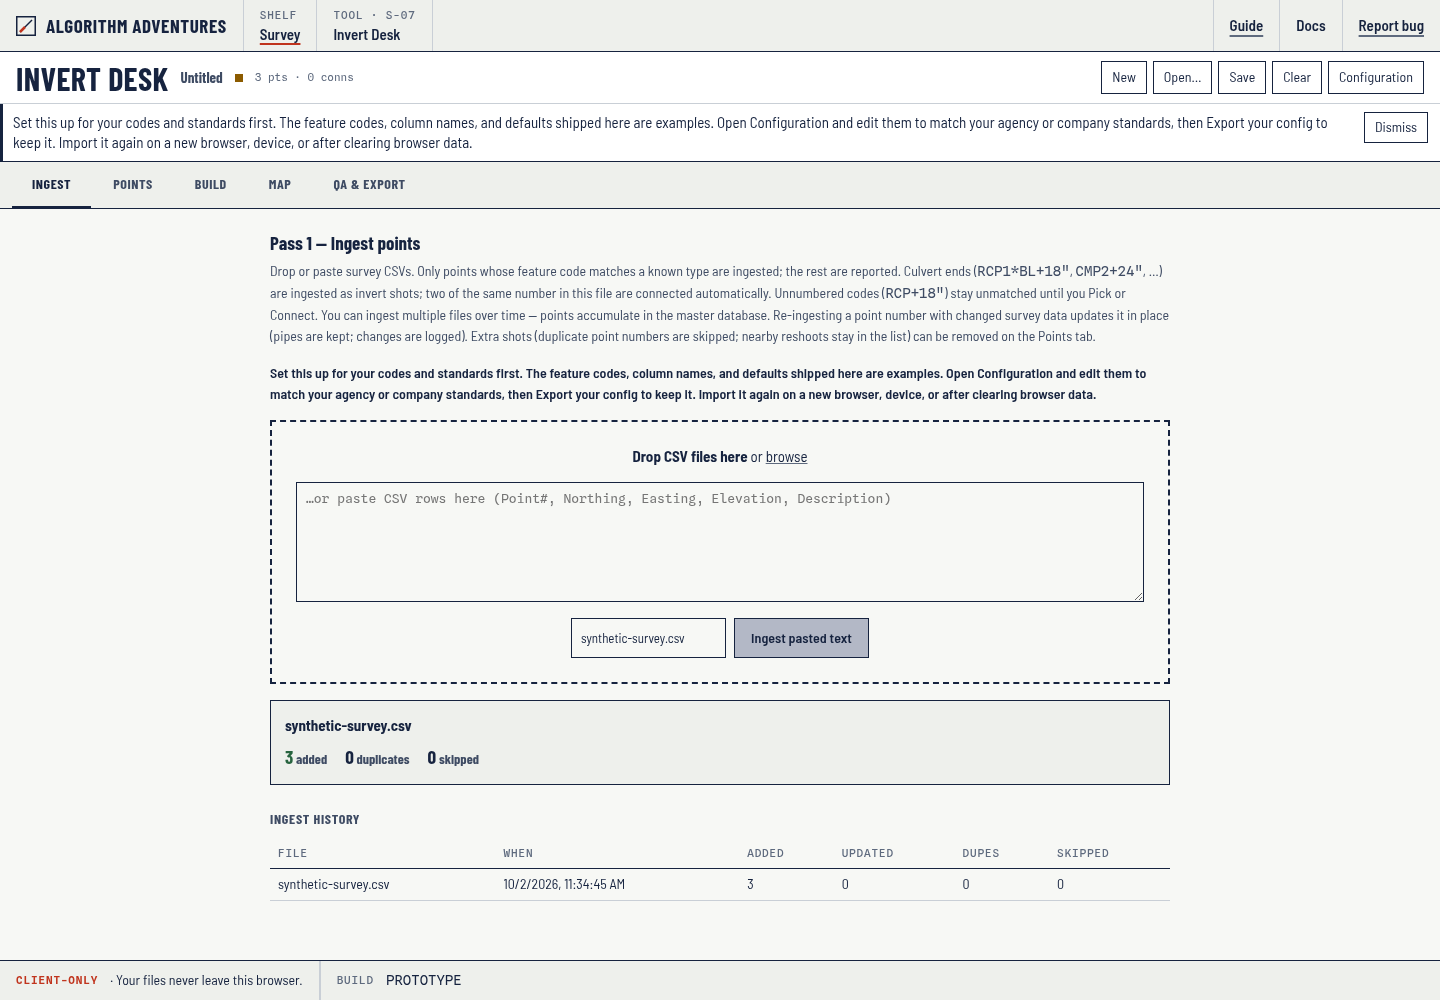Click the unsaved status square indicator
Screen dimensions: 1440x1000
coord(239,78)
